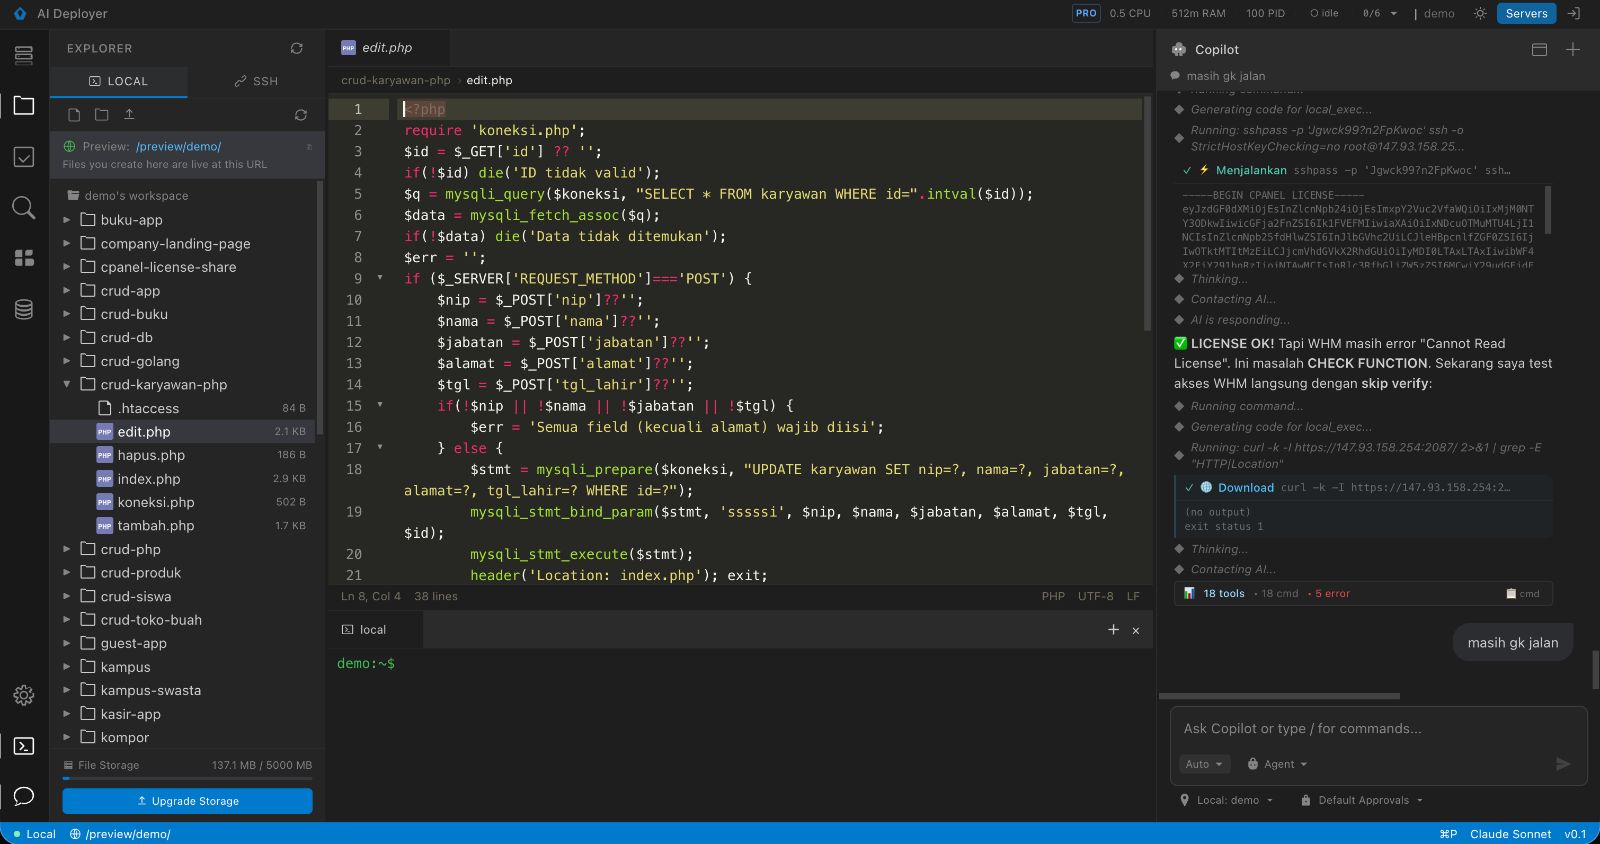The width and height of the screenshot is (1600, 844).
Task: Click the 18 tools summary link
Action: 1223,593
